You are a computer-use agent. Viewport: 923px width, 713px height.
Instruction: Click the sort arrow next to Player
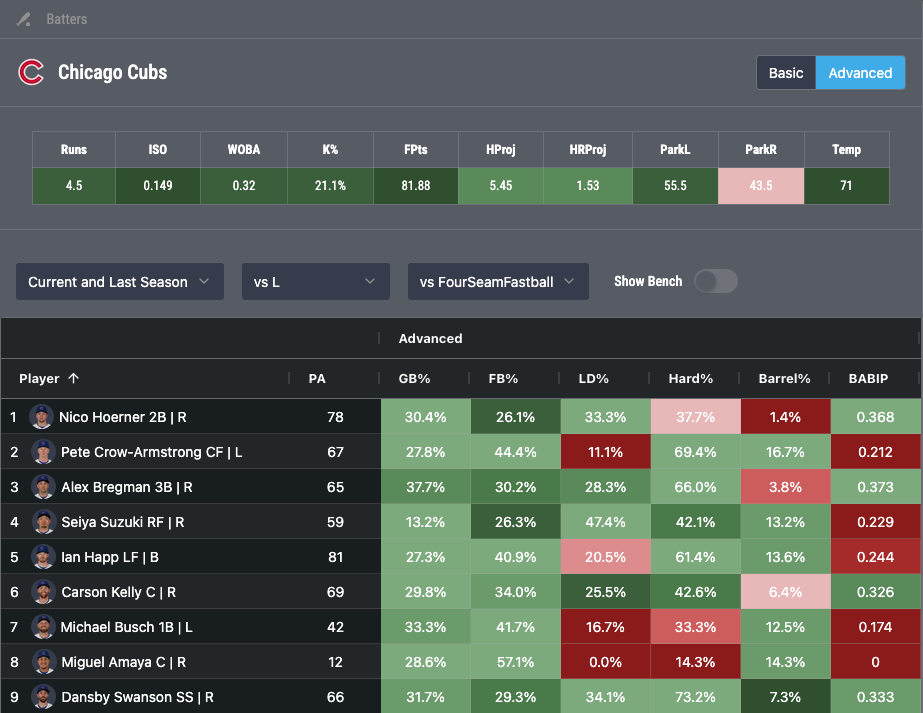click(x=74, y=378)
